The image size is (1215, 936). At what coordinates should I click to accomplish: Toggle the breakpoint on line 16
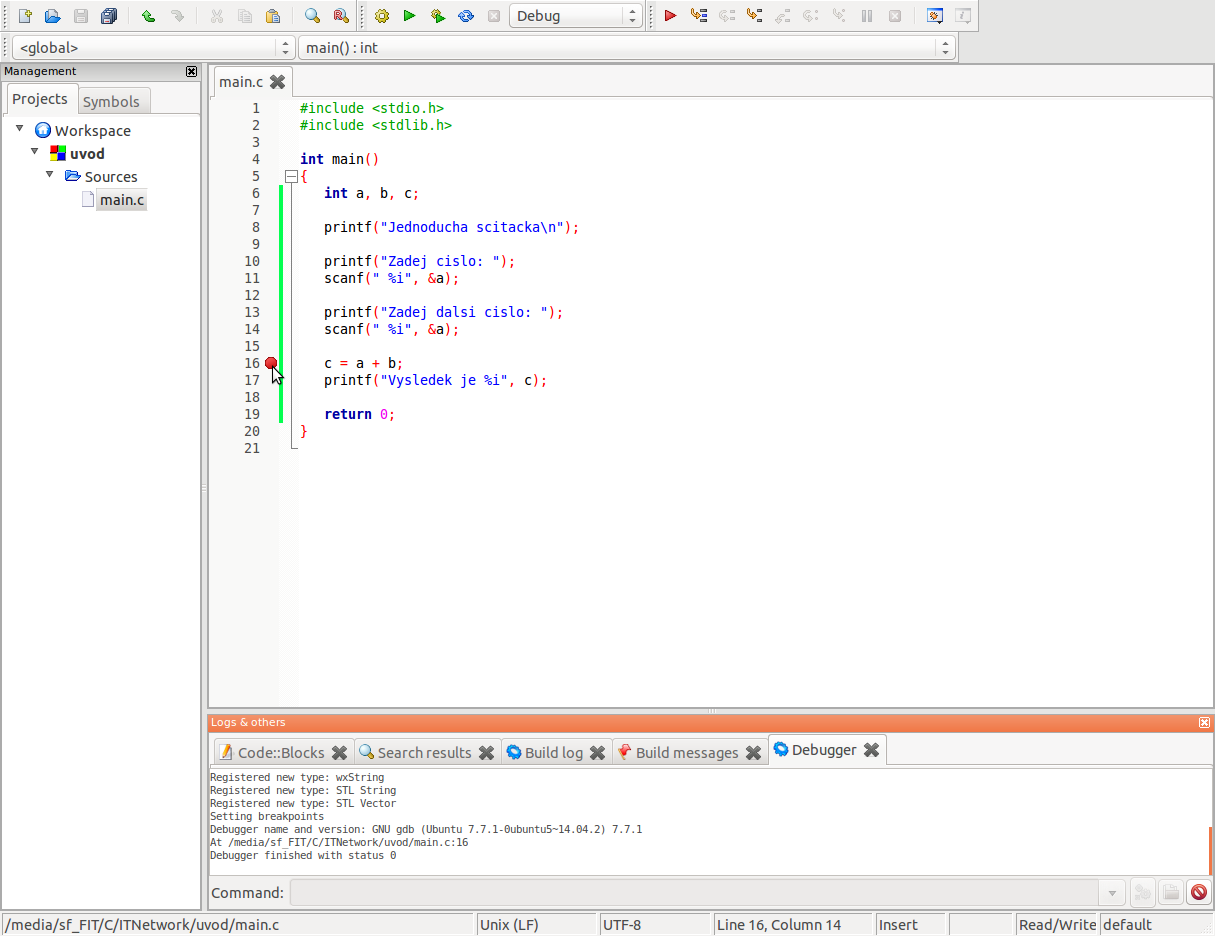click(271, 362)
